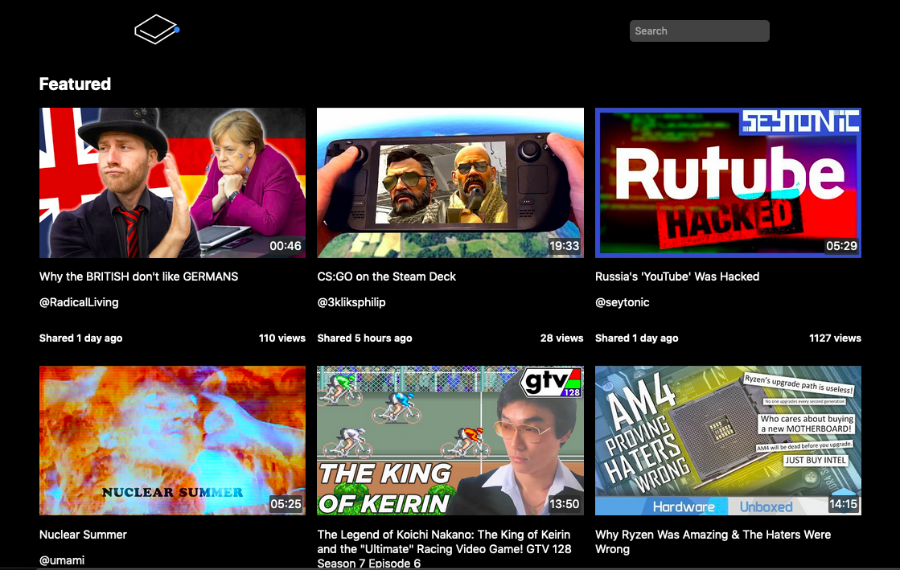Click title 'Russia's 'YouTube' Was Hacked'
Screen dimensions: 900x570
(x=677, y=277)
